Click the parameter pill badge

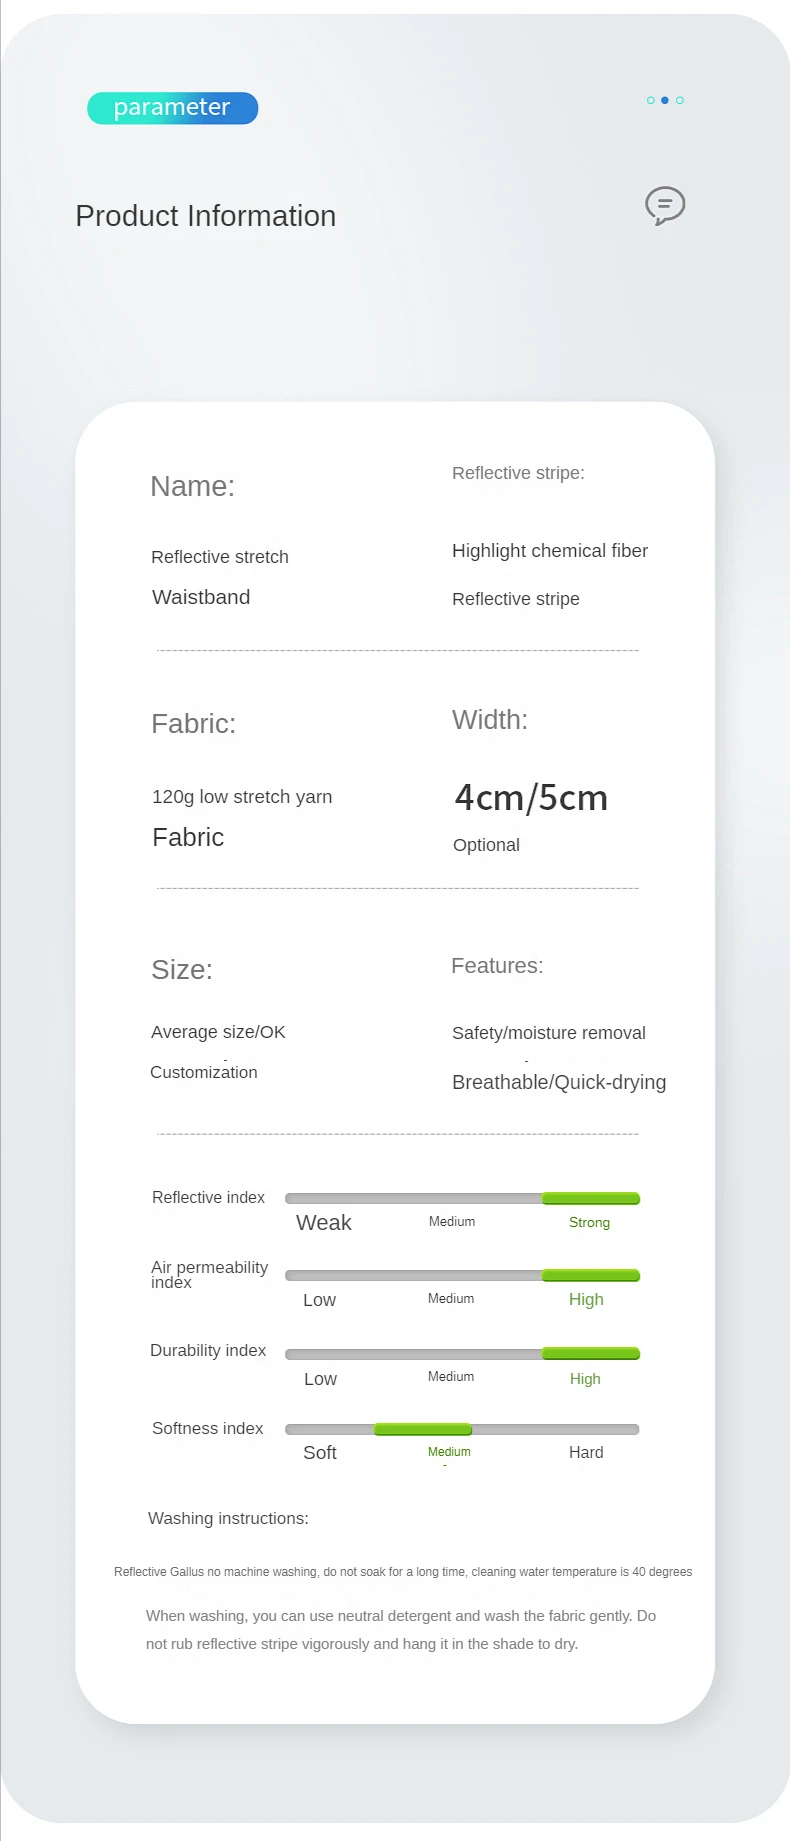click(x=172, y=108)
